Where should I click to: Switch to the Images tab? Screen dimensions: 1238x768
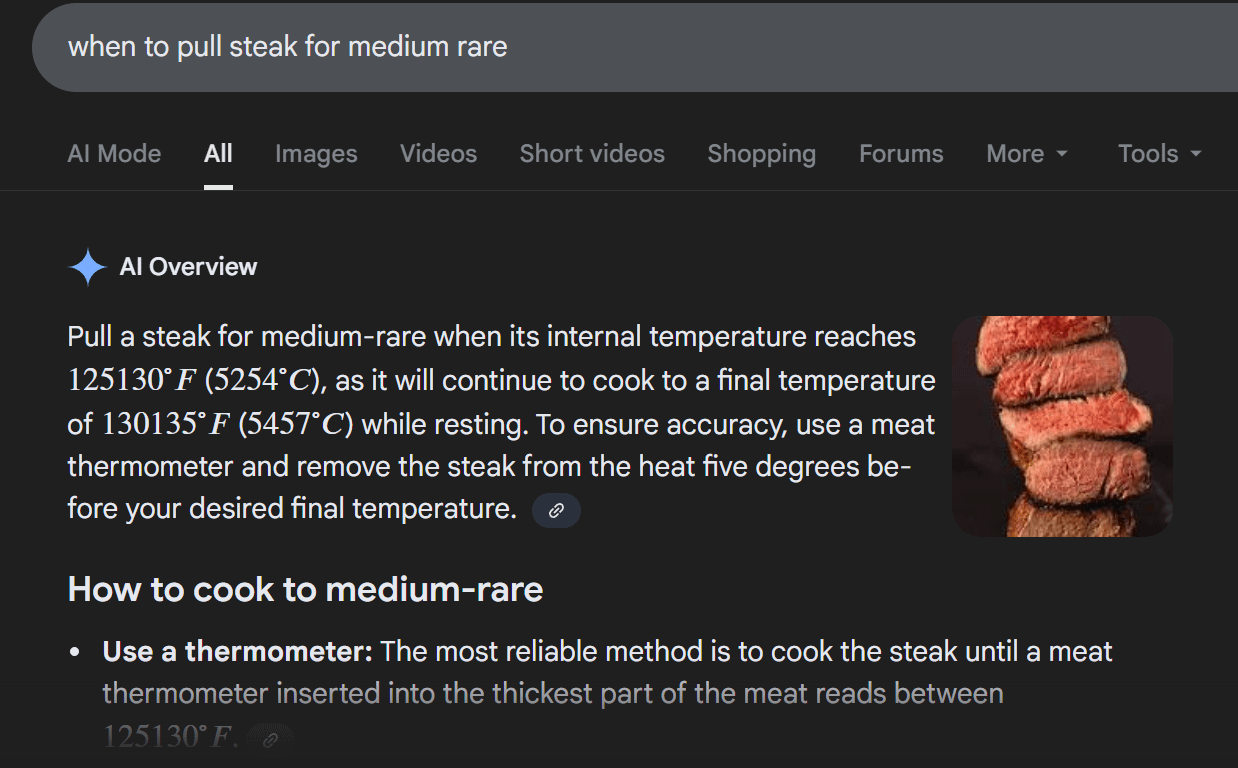(x=316, y=154)
